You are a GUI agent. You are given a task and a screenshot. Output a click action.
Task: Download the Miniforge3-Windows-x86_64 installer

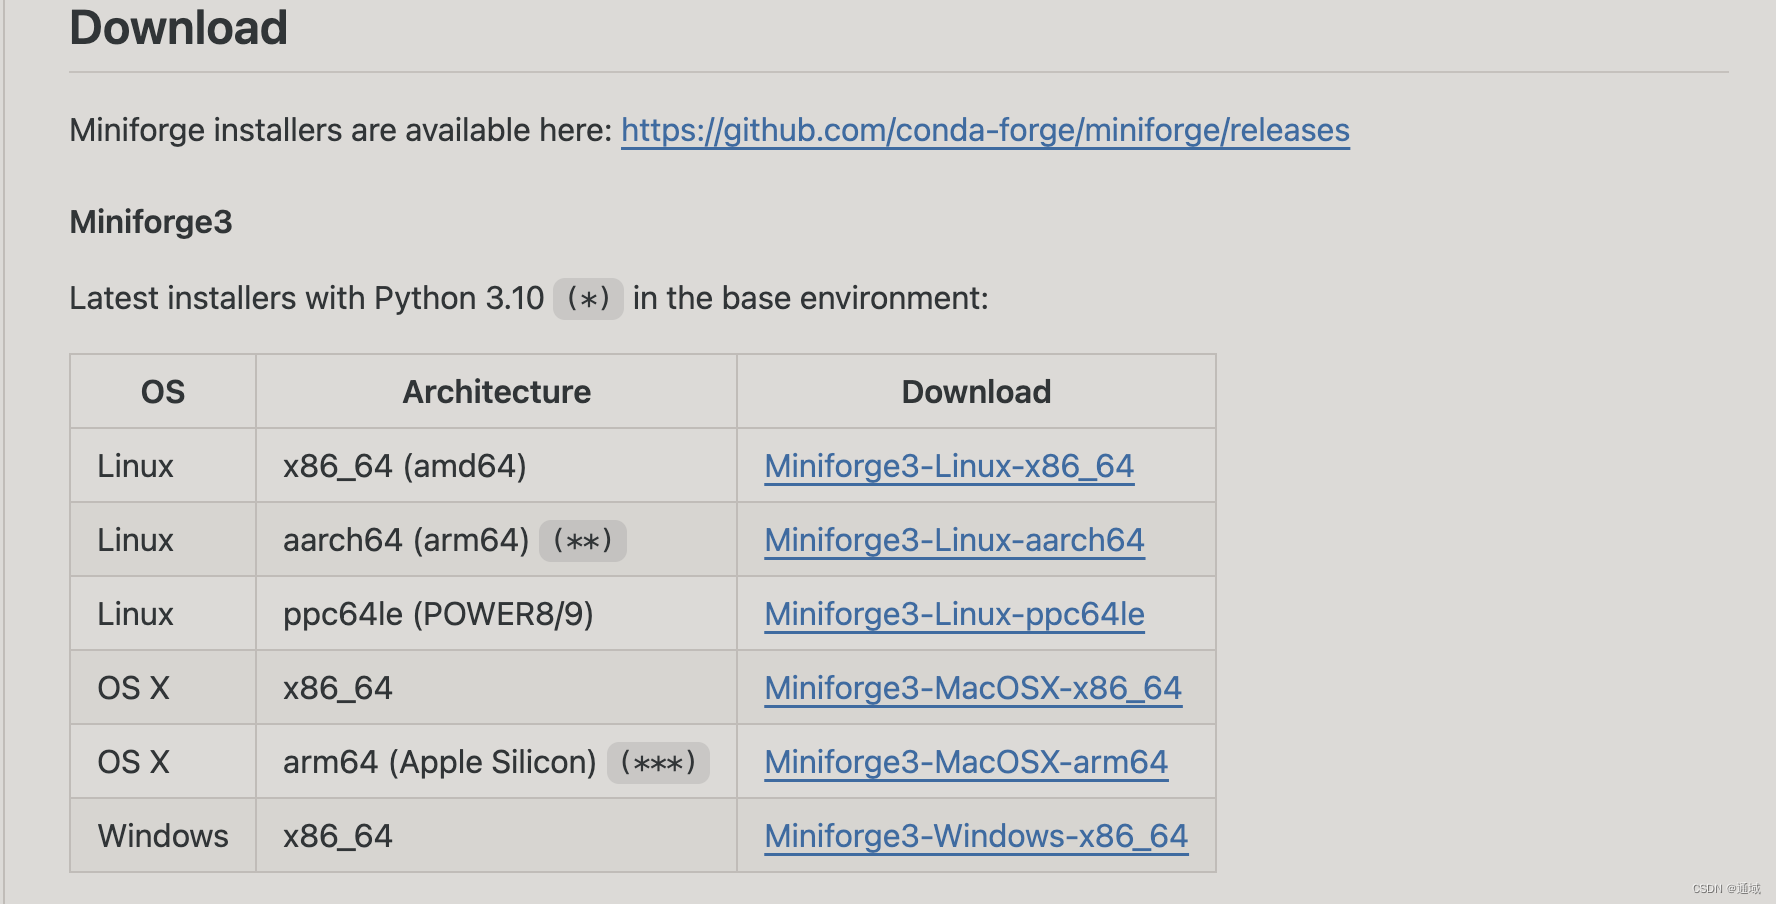click(x=975, y=836)
